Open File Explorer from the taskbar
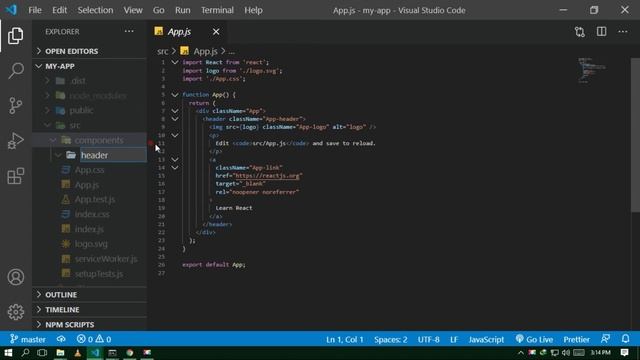This screenshot has width=640, height=360. pos(60,353)
